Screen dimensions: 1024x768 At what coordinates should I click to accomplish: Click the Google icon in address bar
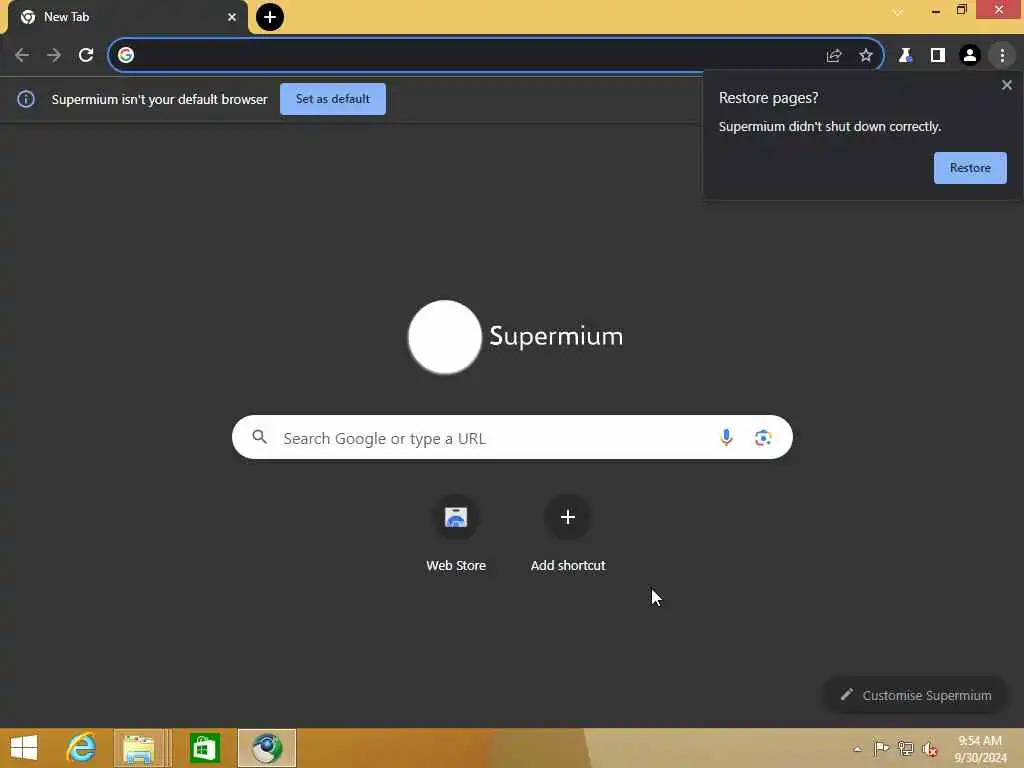pos(126,55)
